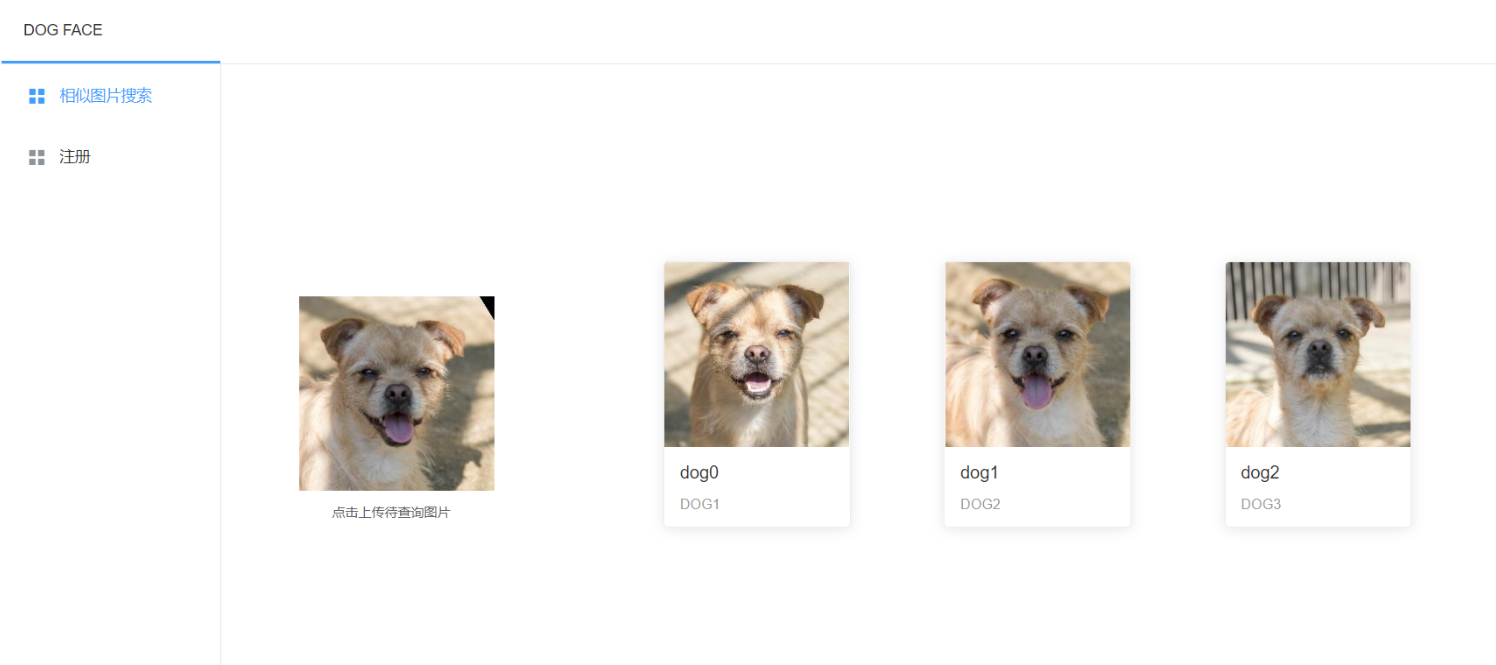The width and height of the screenshot is (1496, 665).
Task: Click the dog2 card title
Action: 1260,472
